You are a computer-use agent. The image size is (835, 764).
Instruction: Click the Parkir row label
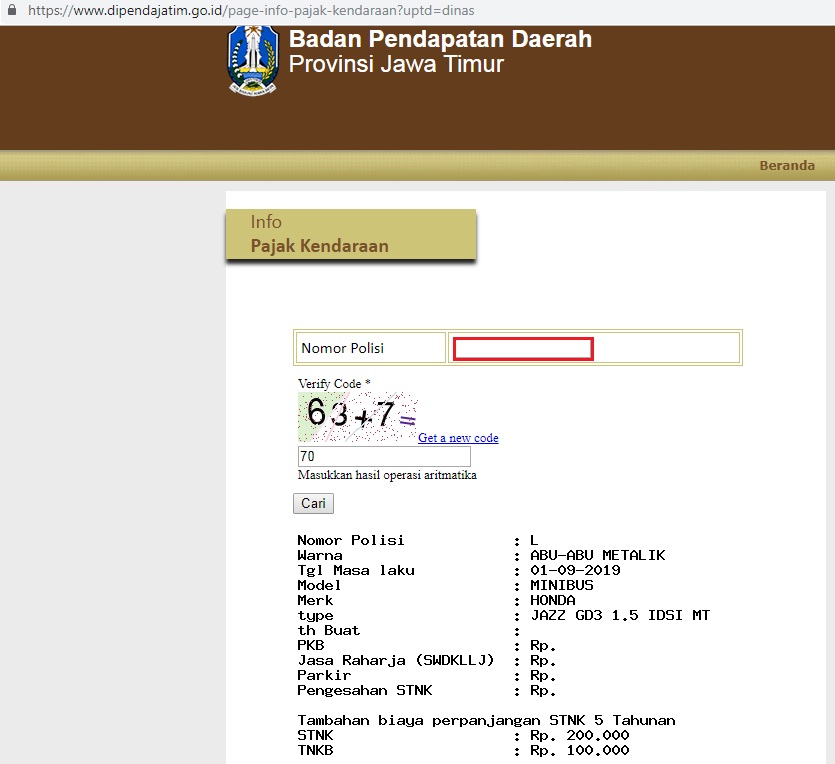(x=324, y=675)
